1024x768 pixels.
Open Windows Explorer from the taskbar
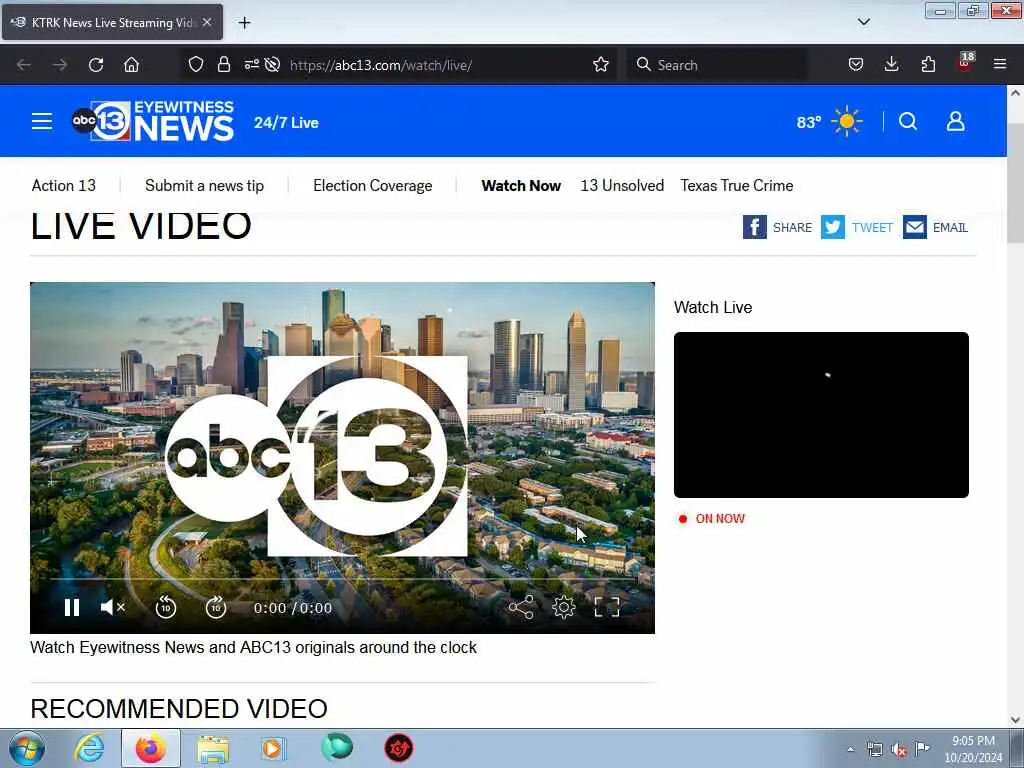213,748
